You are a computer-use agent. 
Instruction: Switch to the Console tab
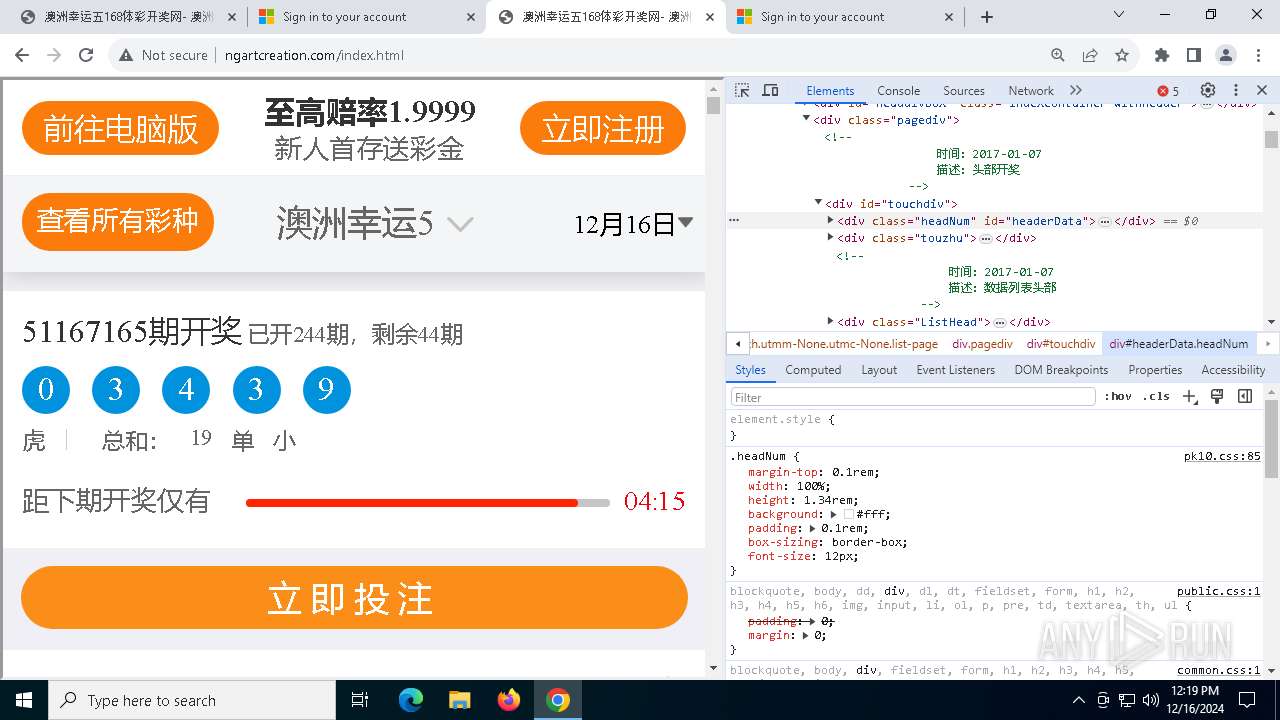point(898,90)
